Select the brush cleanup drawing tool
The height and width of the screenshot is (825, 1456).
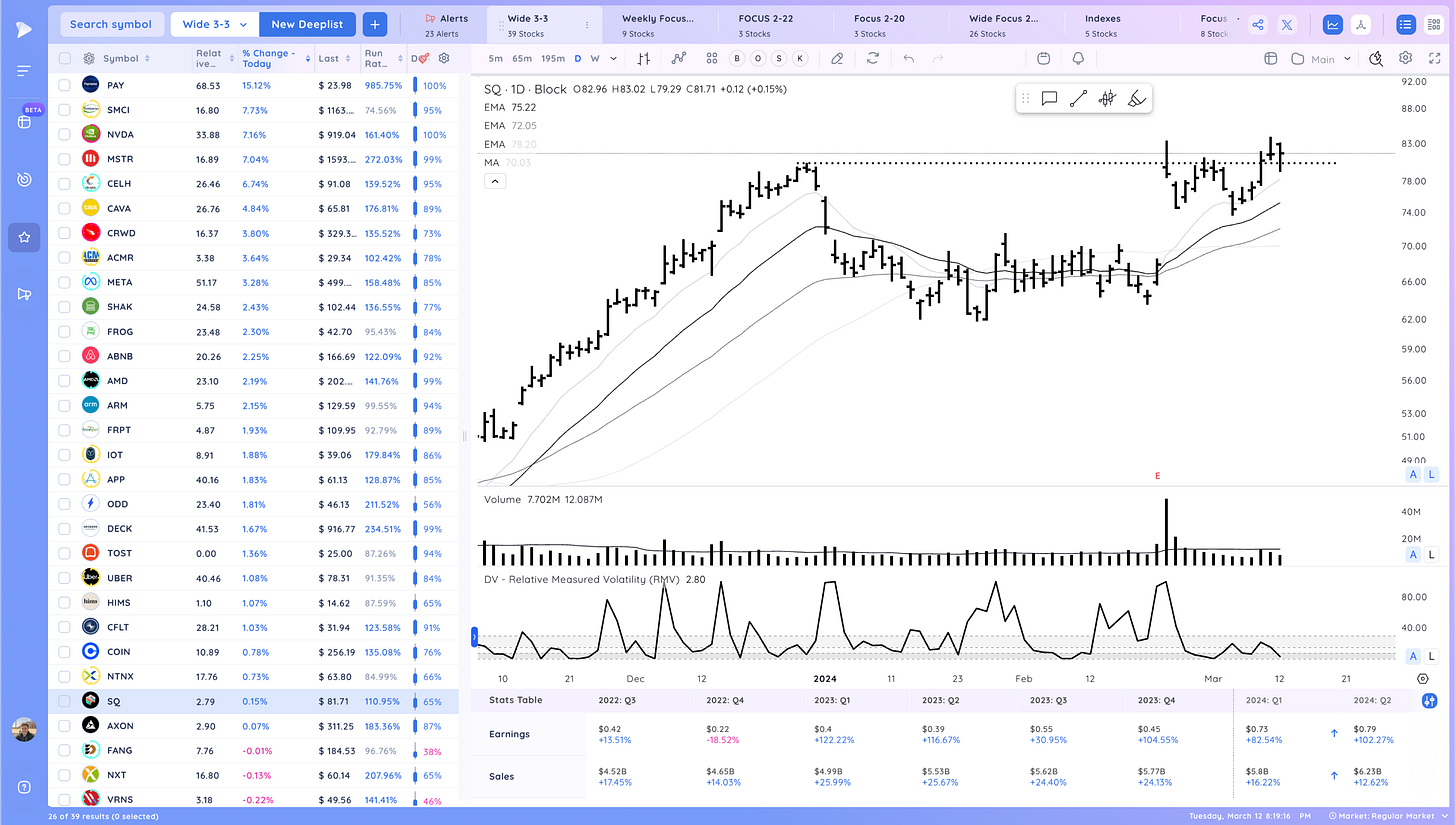click(x=1136, y=98)
